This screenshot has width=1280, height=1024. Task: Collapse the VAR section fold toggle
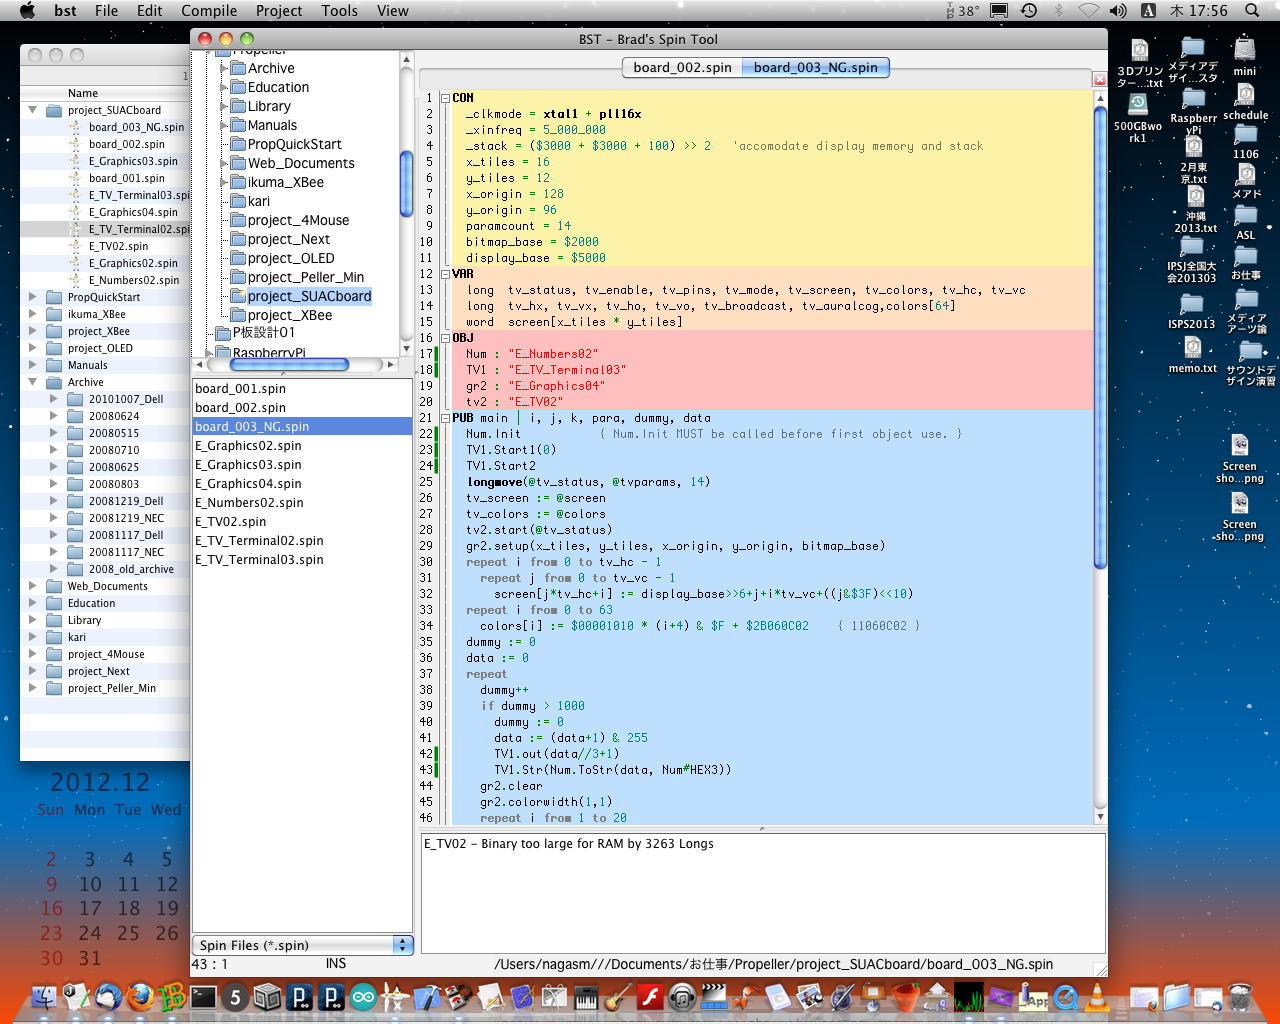point(445,274)
